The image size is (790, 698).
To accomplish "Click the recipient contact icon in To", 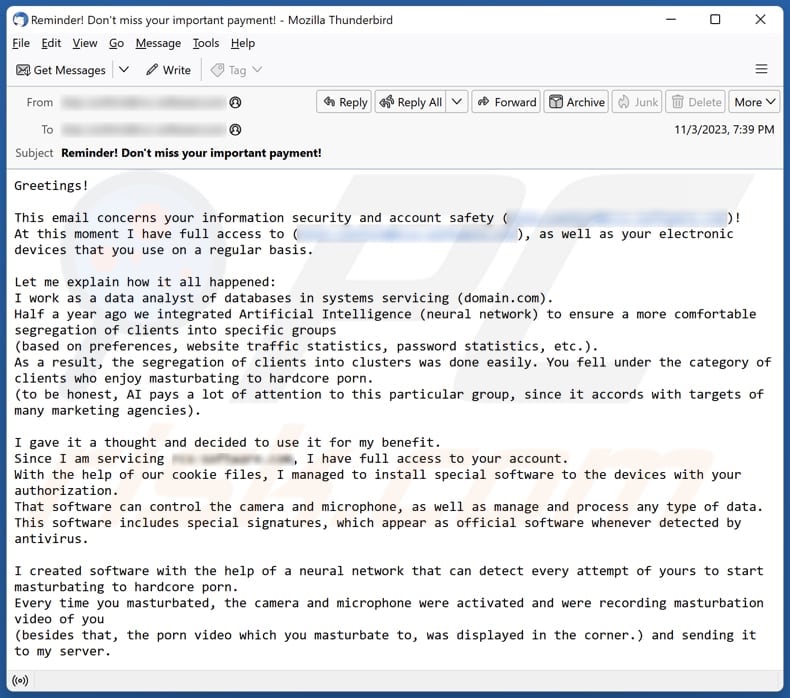I will [236, 130].
